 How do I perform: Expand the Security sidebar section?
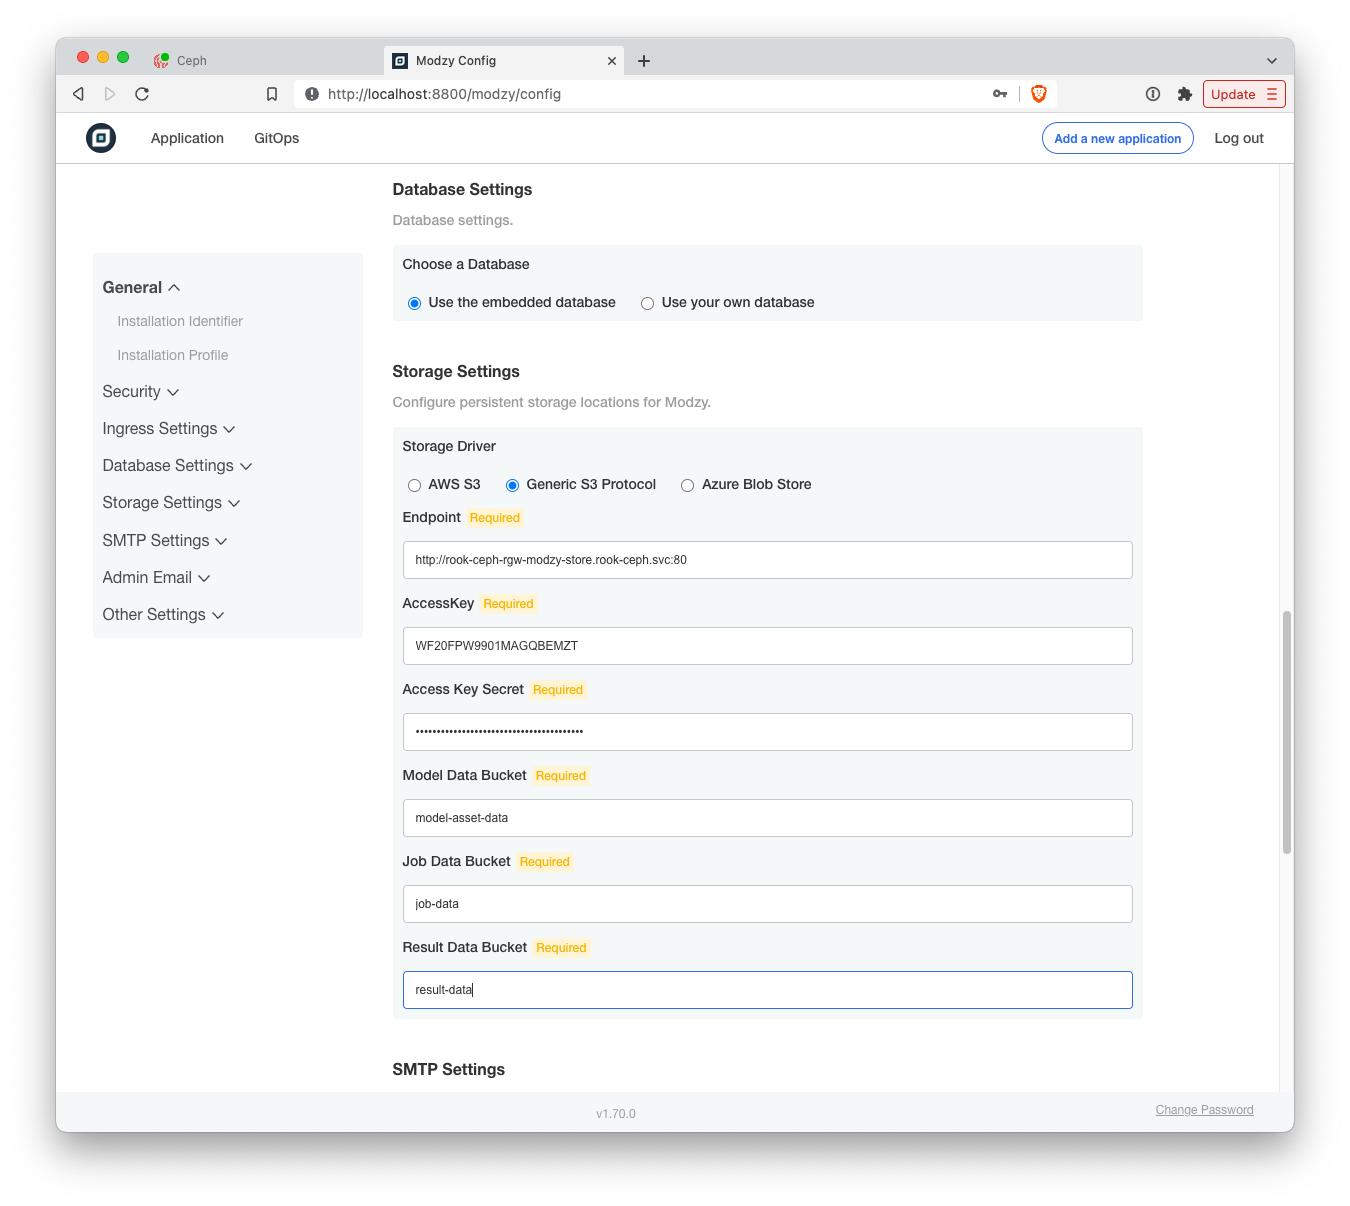click(141, 392)
